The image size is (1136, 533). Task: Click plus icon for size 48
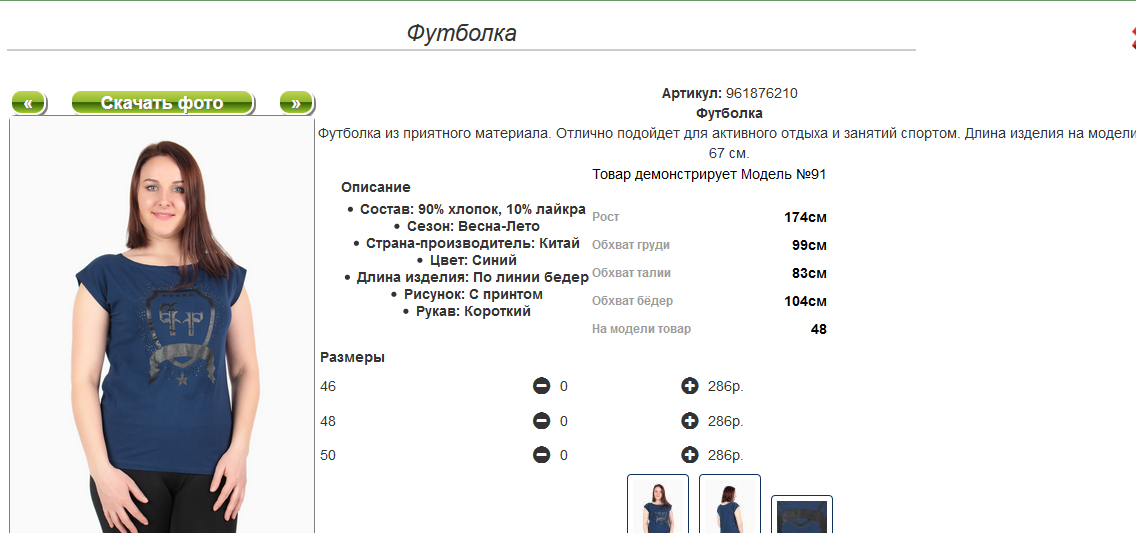[689, 421]
